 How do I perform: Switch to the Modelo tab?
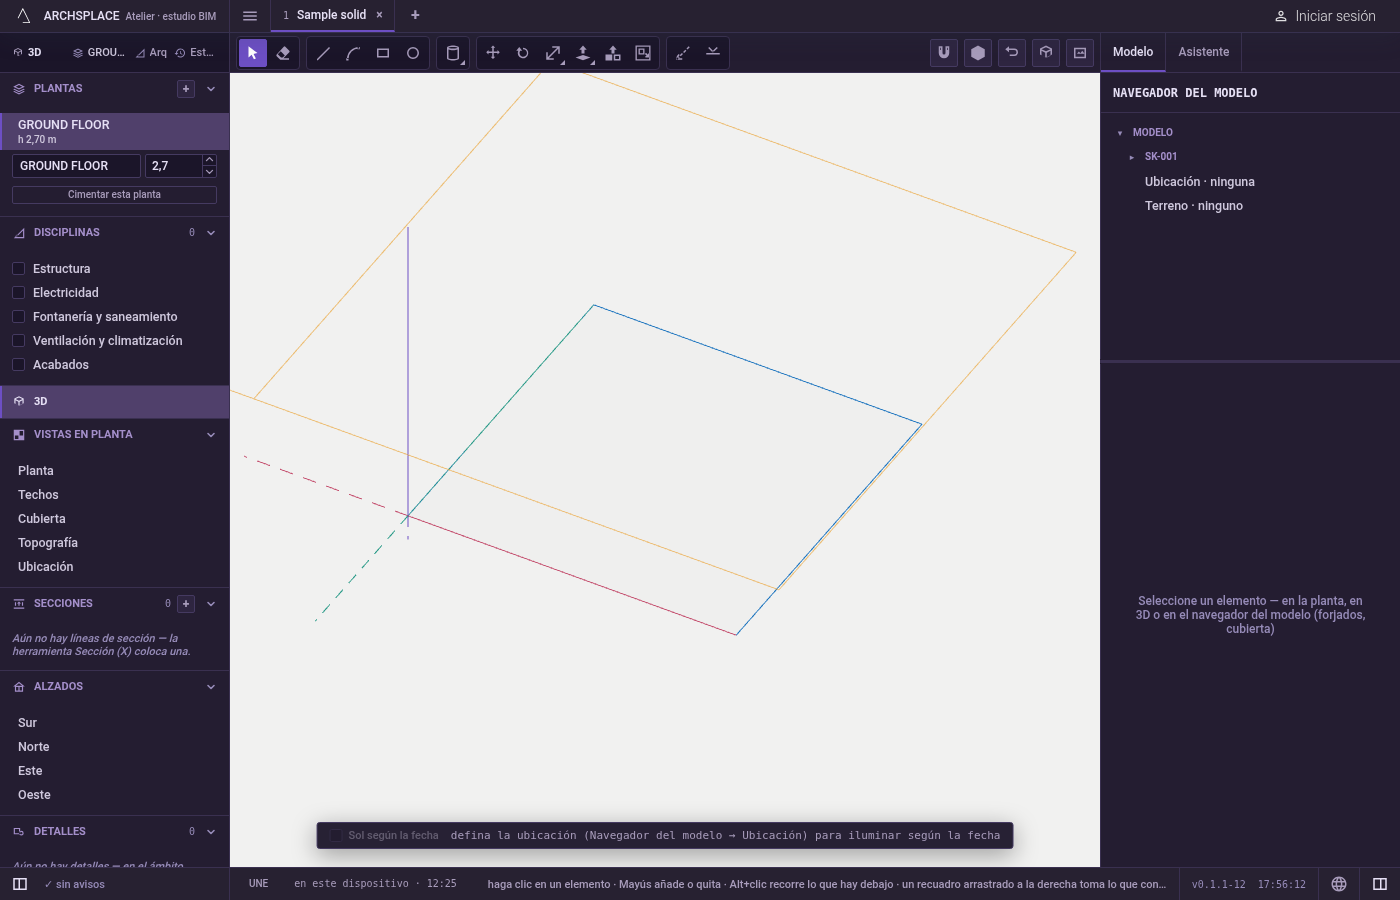pos(1133,52)
